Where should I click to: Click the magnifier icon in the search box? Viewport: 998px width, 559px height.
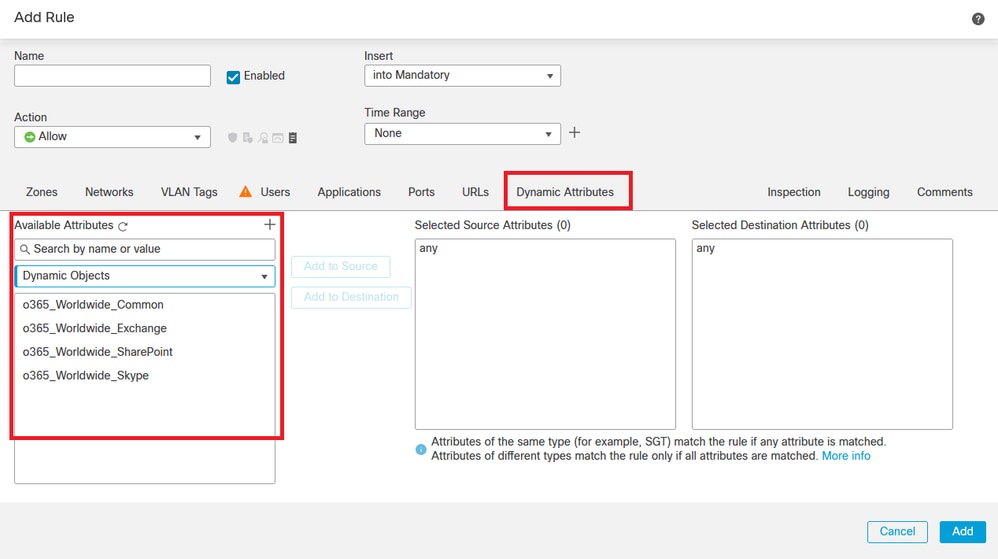[x=25, y=250]
